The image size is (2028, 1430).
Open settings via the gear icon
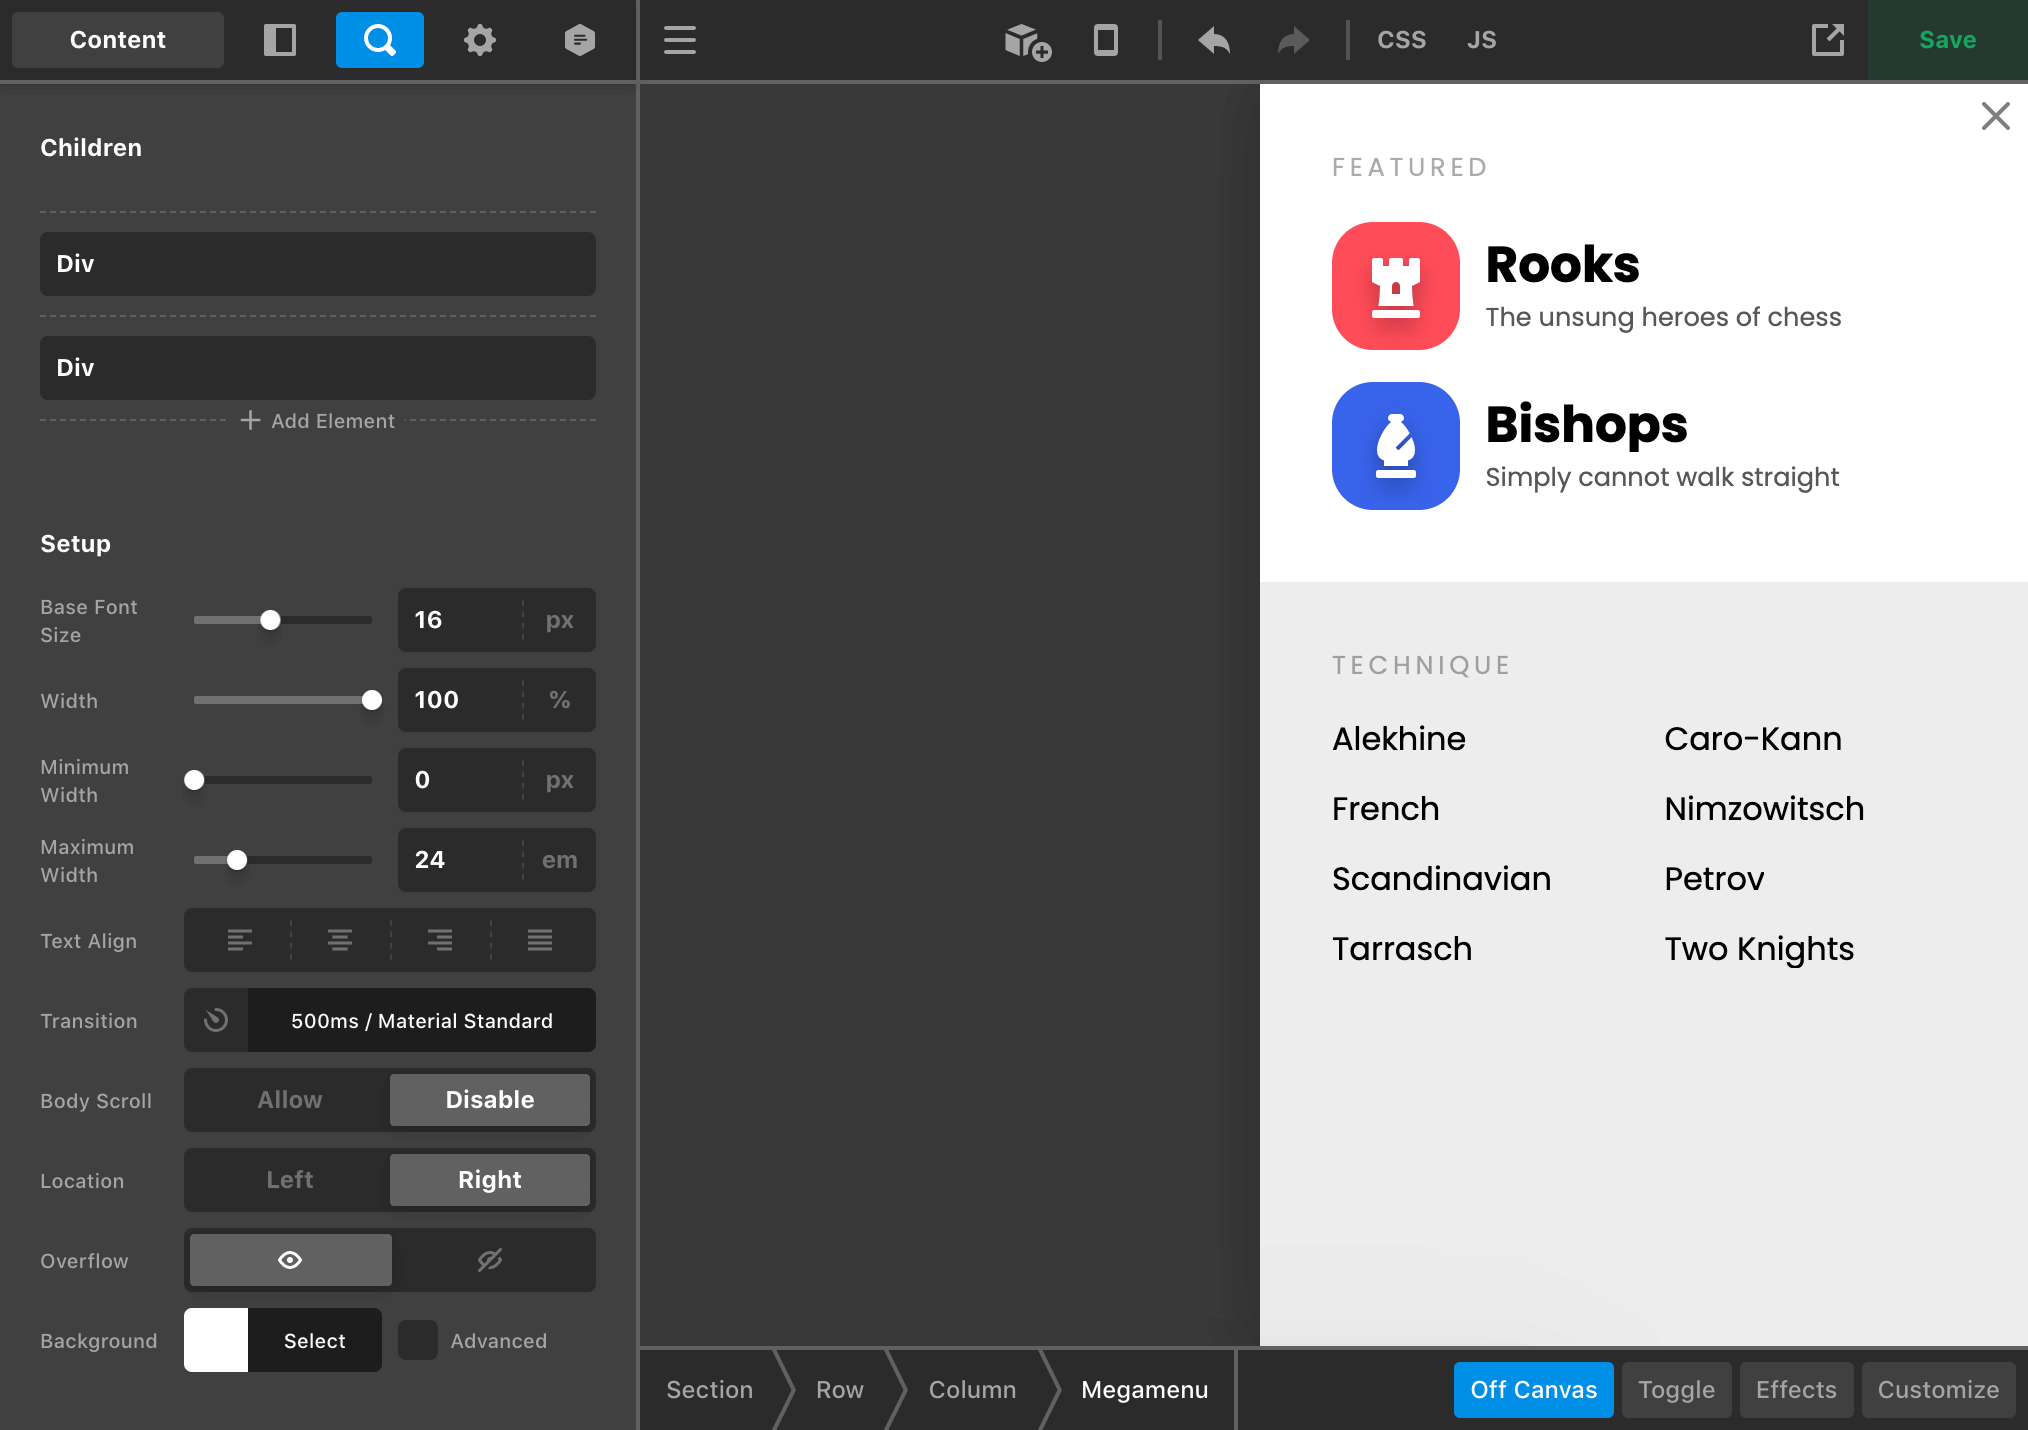[x=479, y=40]
